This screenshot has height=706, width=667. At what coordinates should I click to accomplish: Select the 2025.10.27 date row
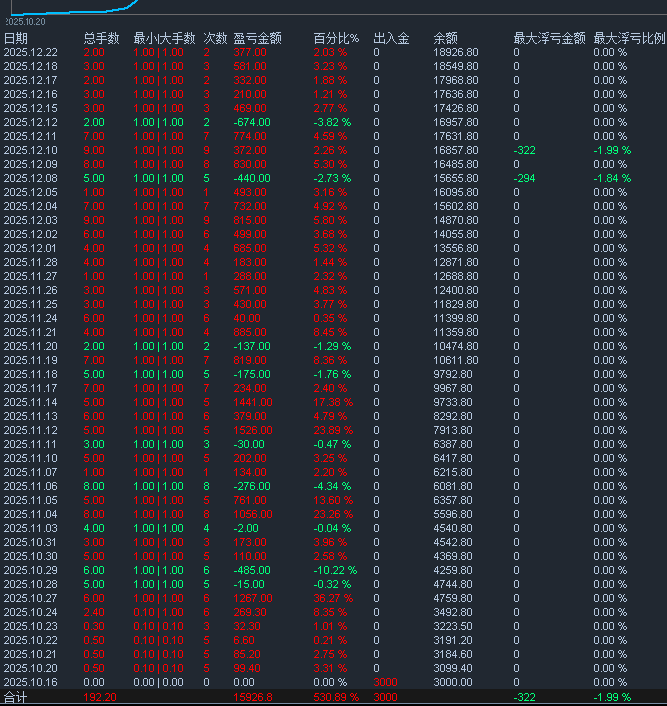tap(30, 598)
